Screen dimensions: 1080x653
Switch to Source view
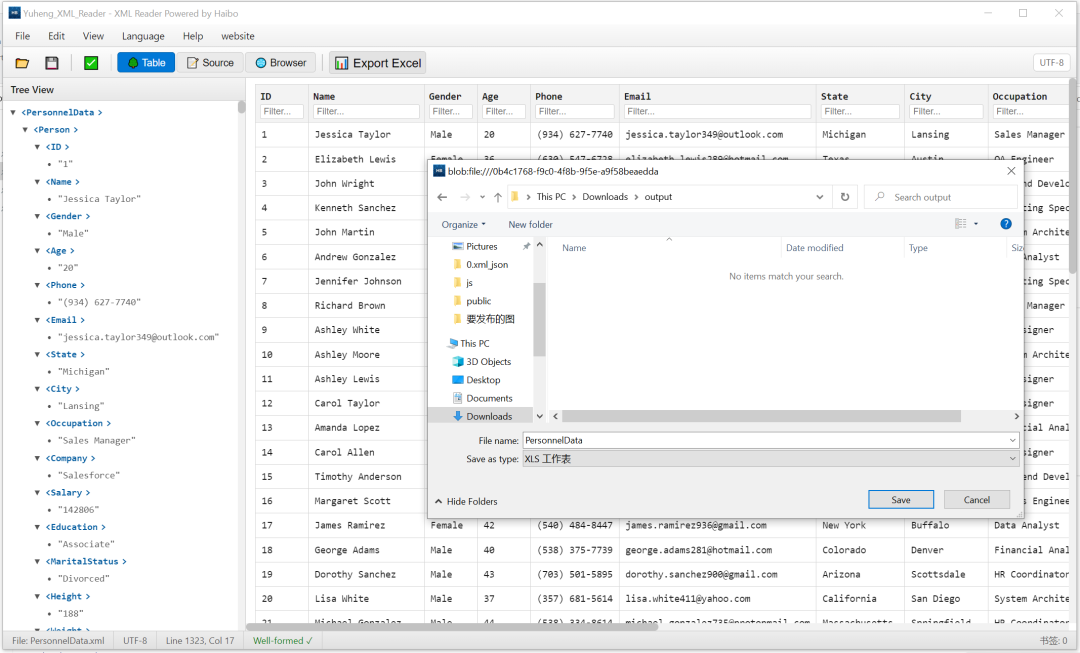point(210,63)
